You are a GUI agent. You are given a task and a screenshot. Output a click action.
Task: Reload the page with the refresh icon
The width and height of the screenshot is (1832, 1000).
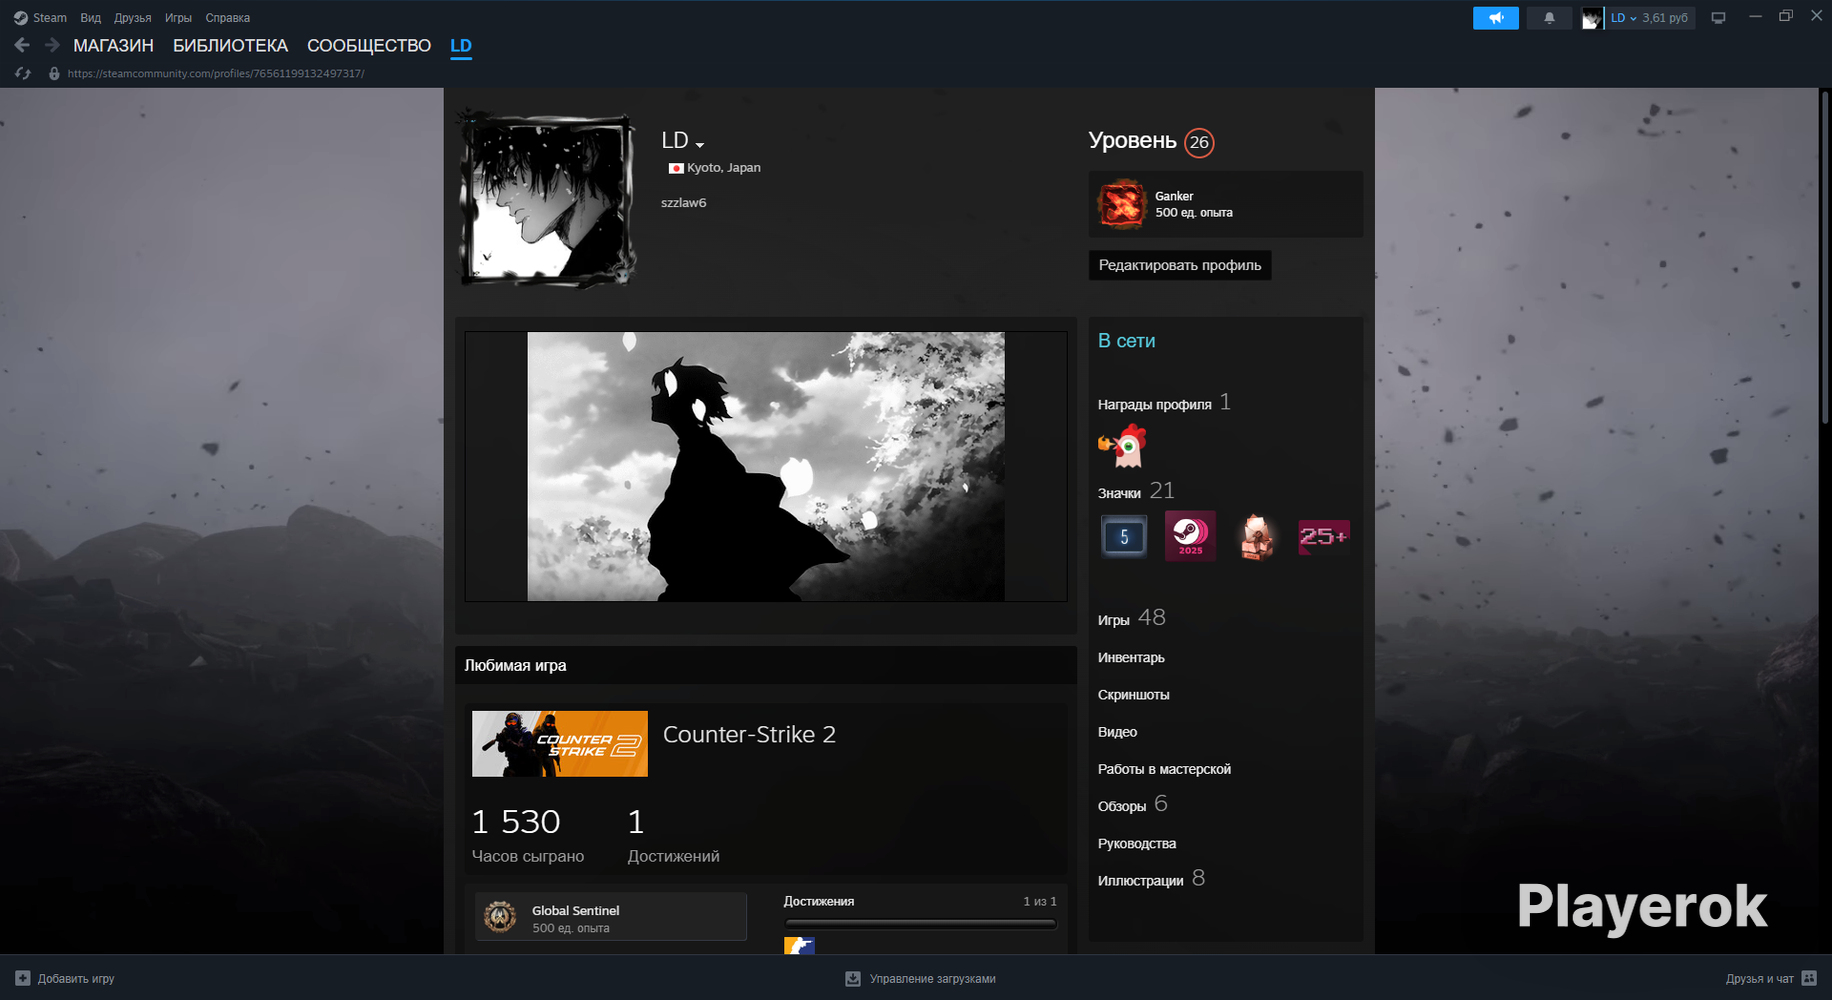pyautogui.click(x=23, y=74)
